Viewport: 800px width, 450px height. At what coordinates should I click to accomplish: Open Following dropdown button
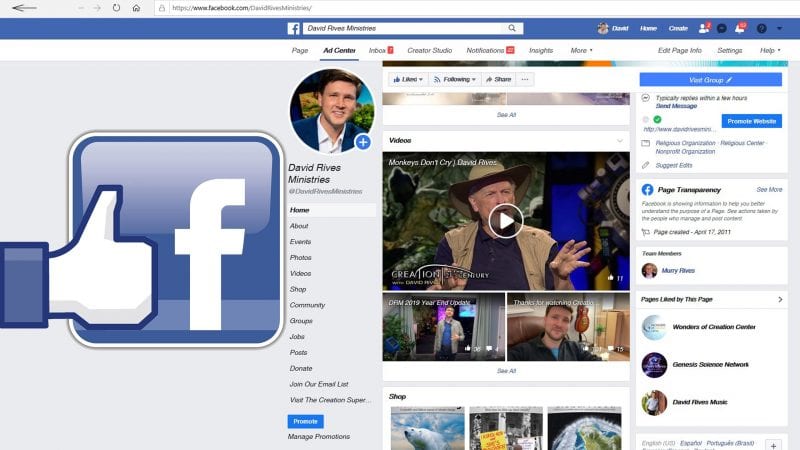click(x=454, y=80)
